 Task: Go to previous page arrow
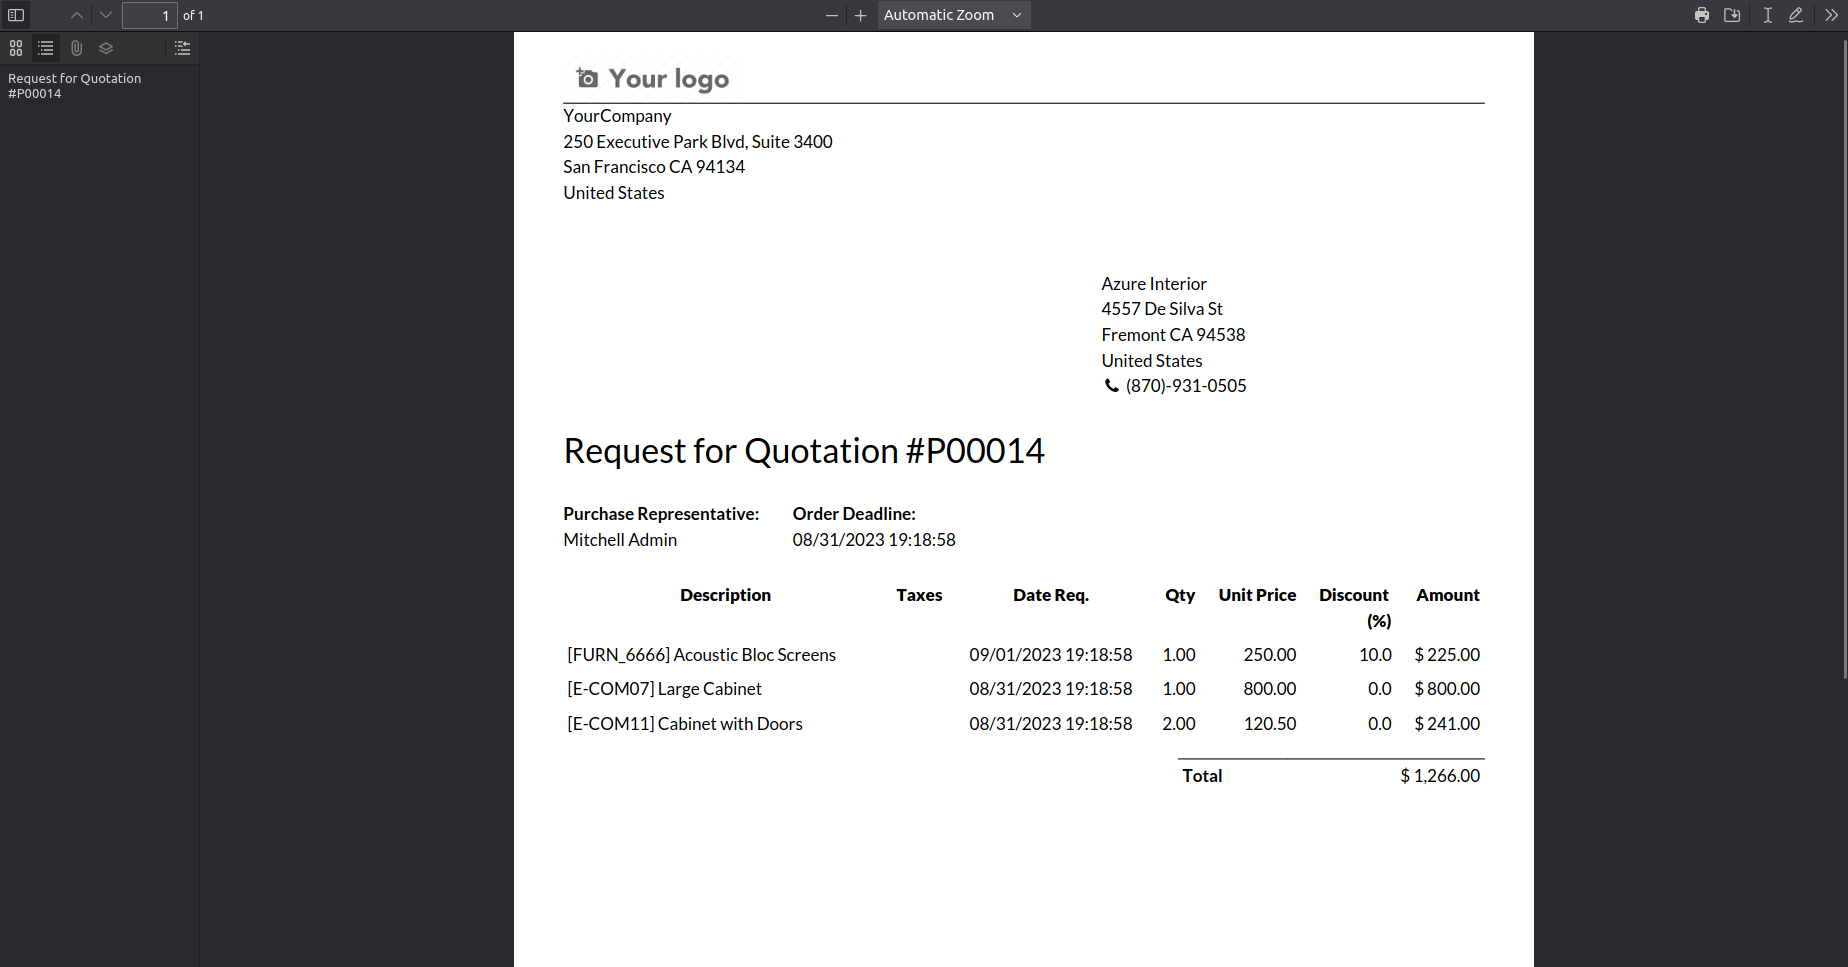(77, 15)
